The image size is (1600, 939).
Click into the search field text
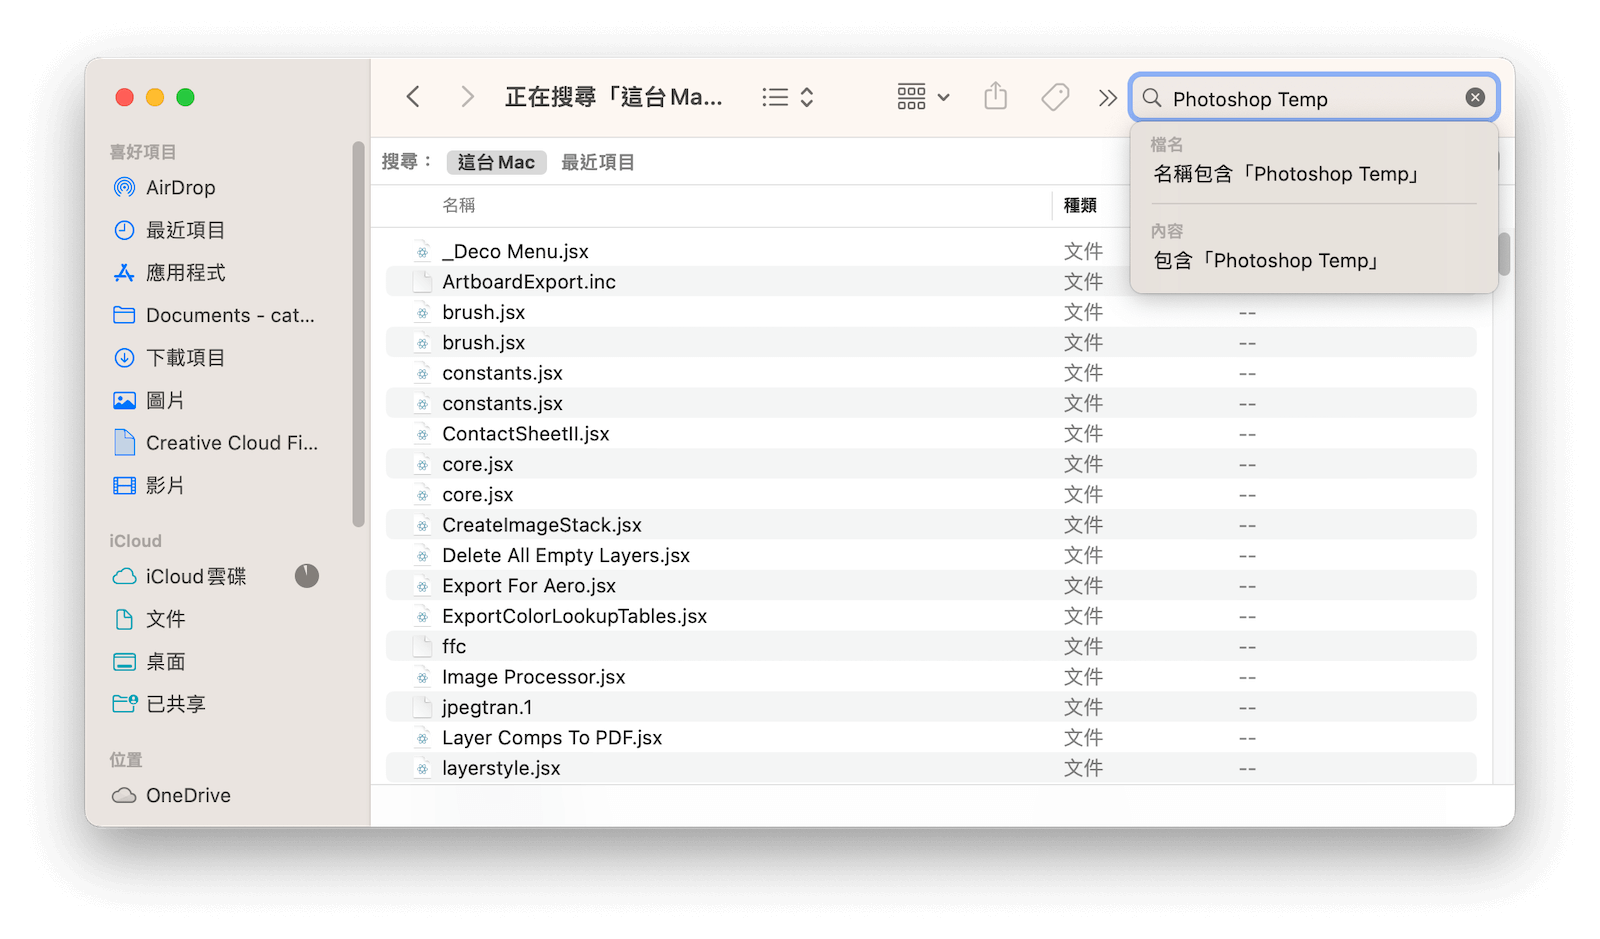[x=1250, y=99]
